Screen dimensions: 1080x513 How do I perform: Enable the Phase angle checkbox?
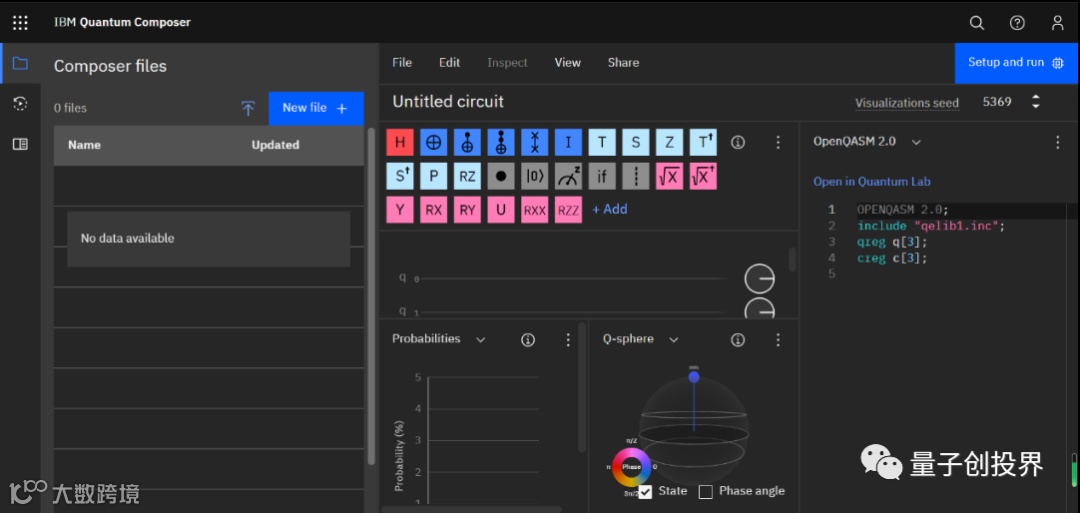click(x=705, y=492)
